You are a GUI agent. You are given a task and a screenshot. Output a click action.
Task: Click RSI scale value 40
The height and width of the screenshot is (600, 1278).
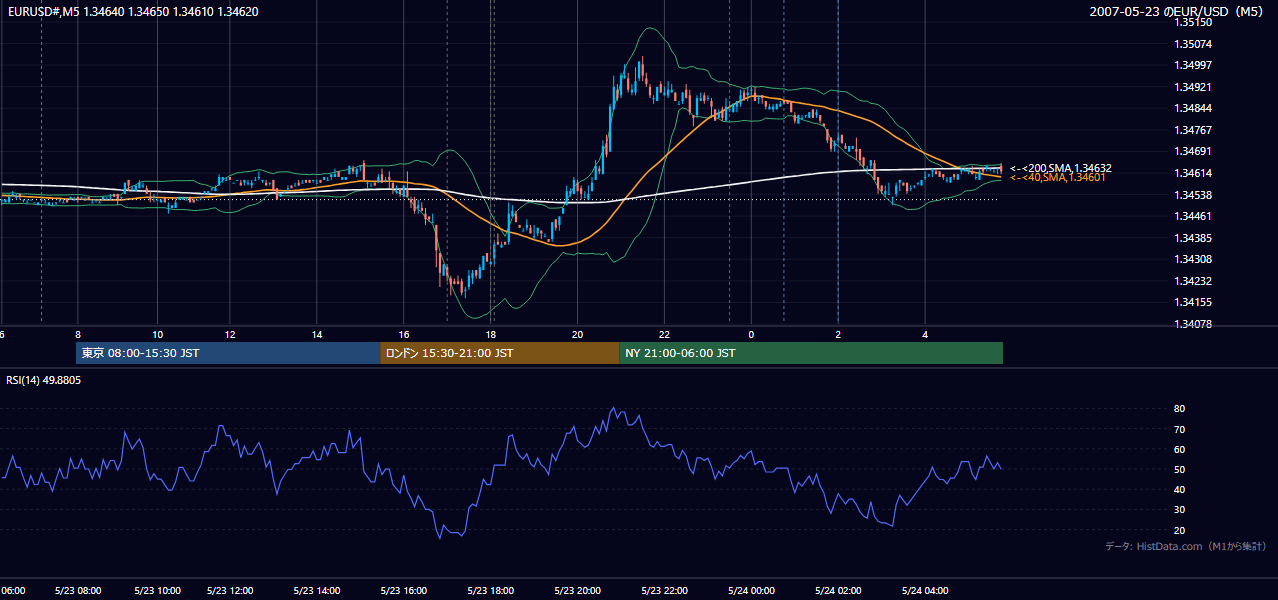(x=1180, y=490)
